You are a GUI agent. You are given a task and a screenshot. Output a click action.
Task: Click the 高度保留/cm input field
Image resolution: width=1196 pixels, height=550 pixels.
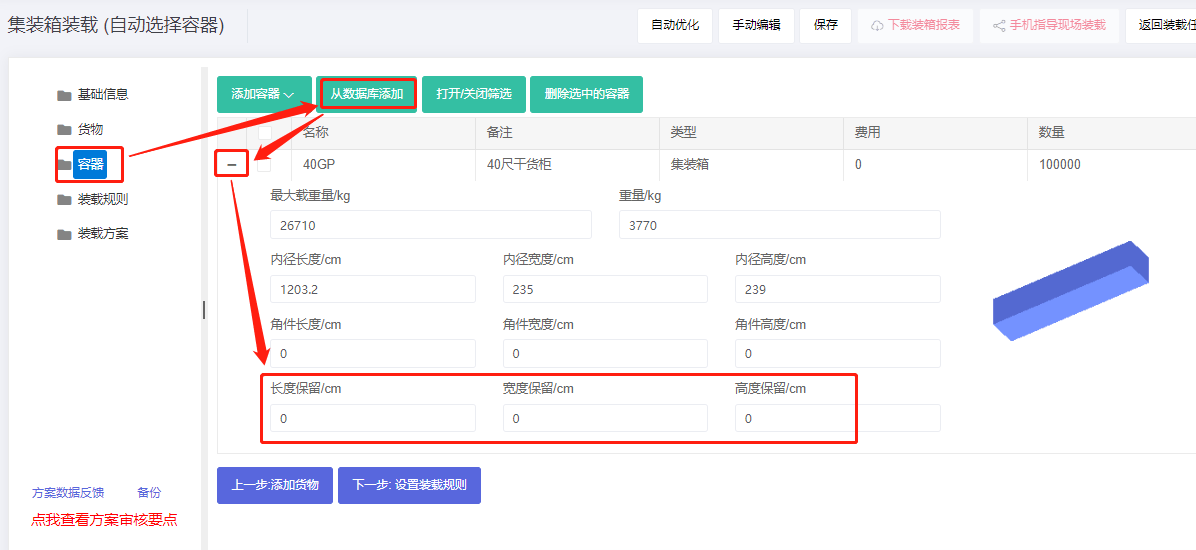[x=838, y=418]
